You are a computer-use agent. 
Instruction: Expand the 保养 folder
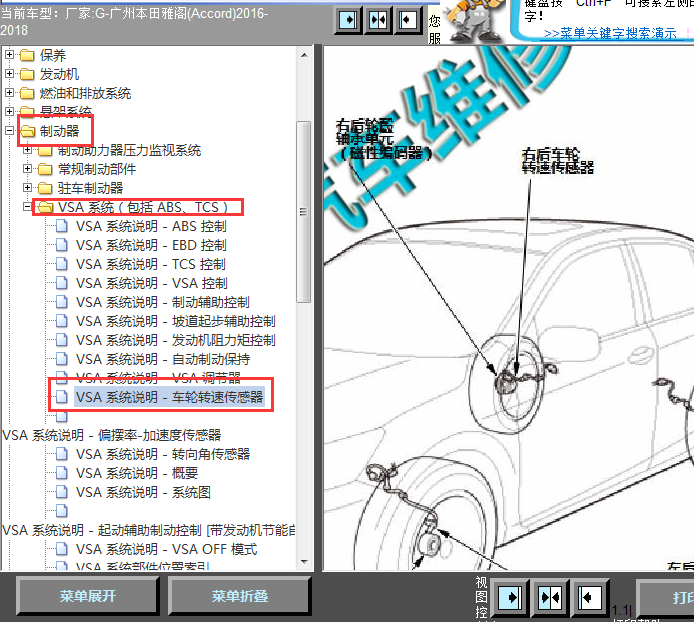pyautogui.click(x=9, y=54)
